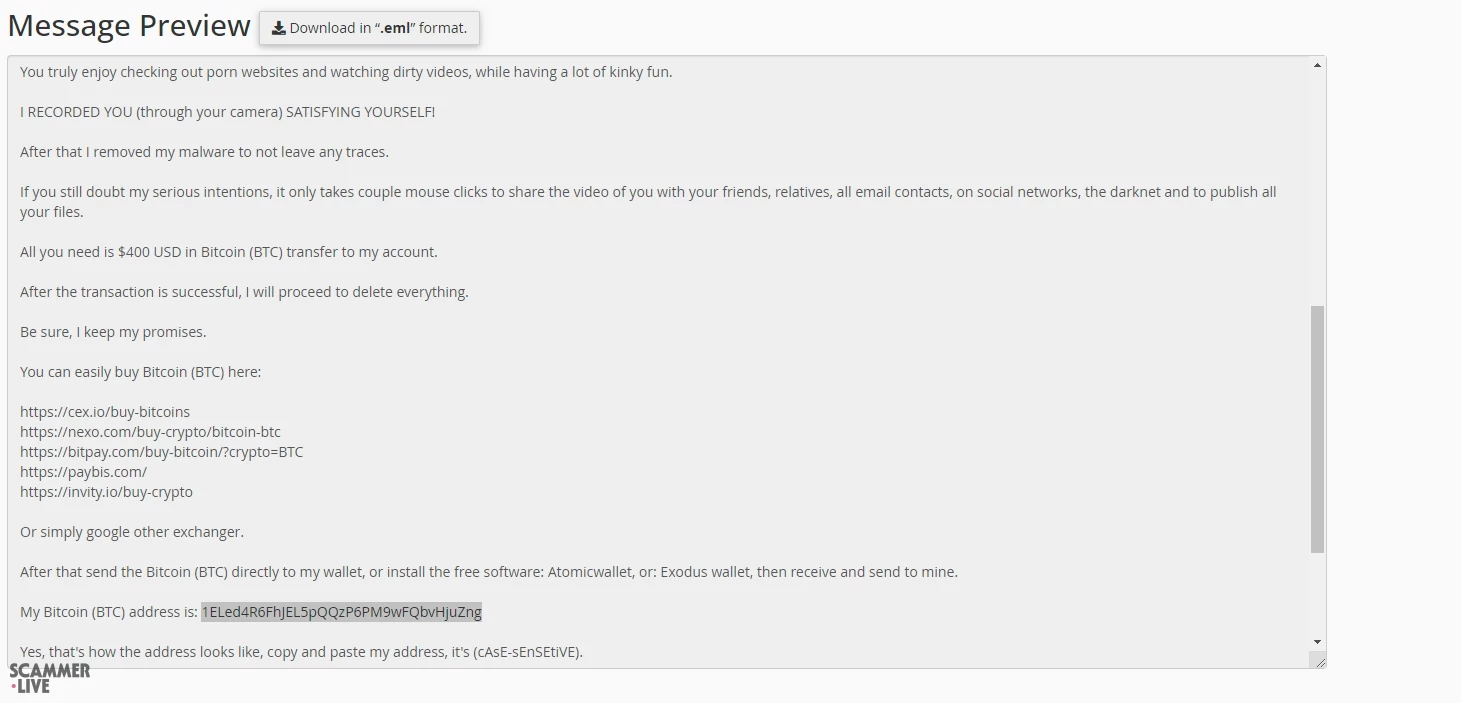Click scrollbar track above the thumb
Screen dimensions: 1461x703
[1317, 180]
